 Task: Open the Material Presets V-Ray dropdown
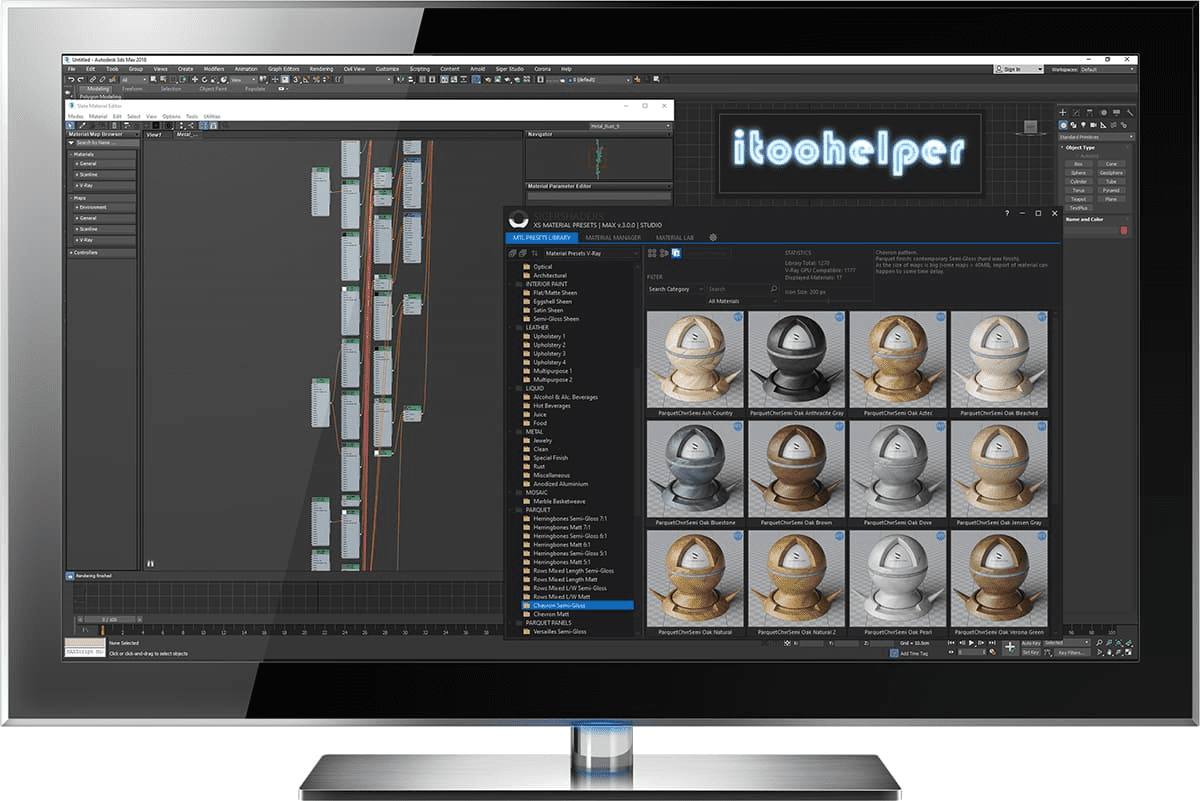pyautogui.click(x=592, y=253)
